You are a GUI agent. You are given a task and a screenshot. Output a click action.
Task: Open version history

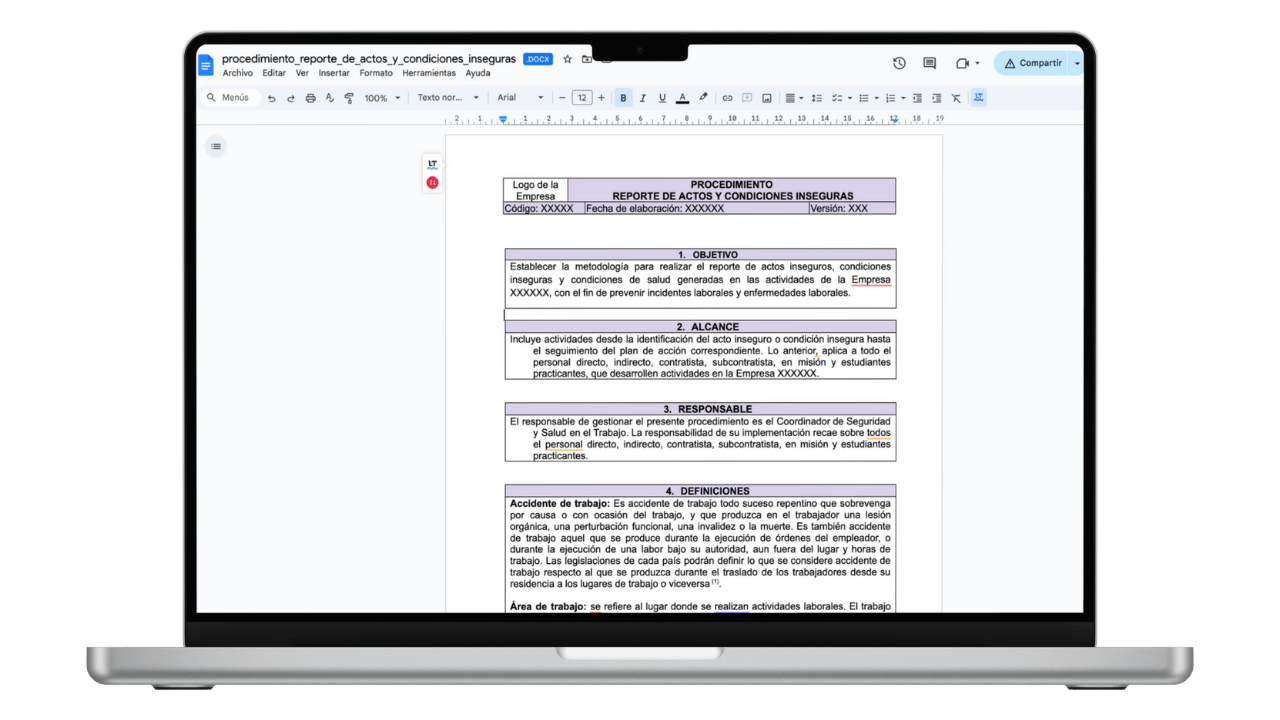click(898, 62)
